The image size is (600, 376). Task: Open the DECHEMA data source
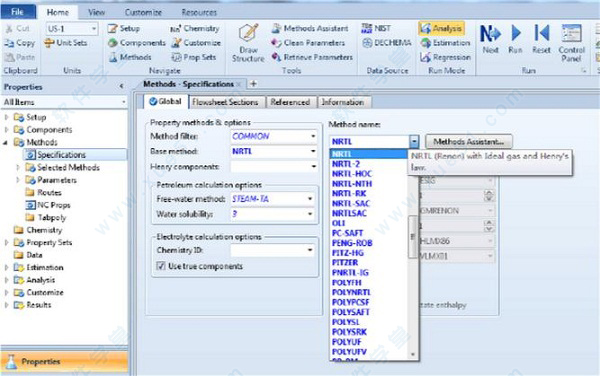coord(386,43)
